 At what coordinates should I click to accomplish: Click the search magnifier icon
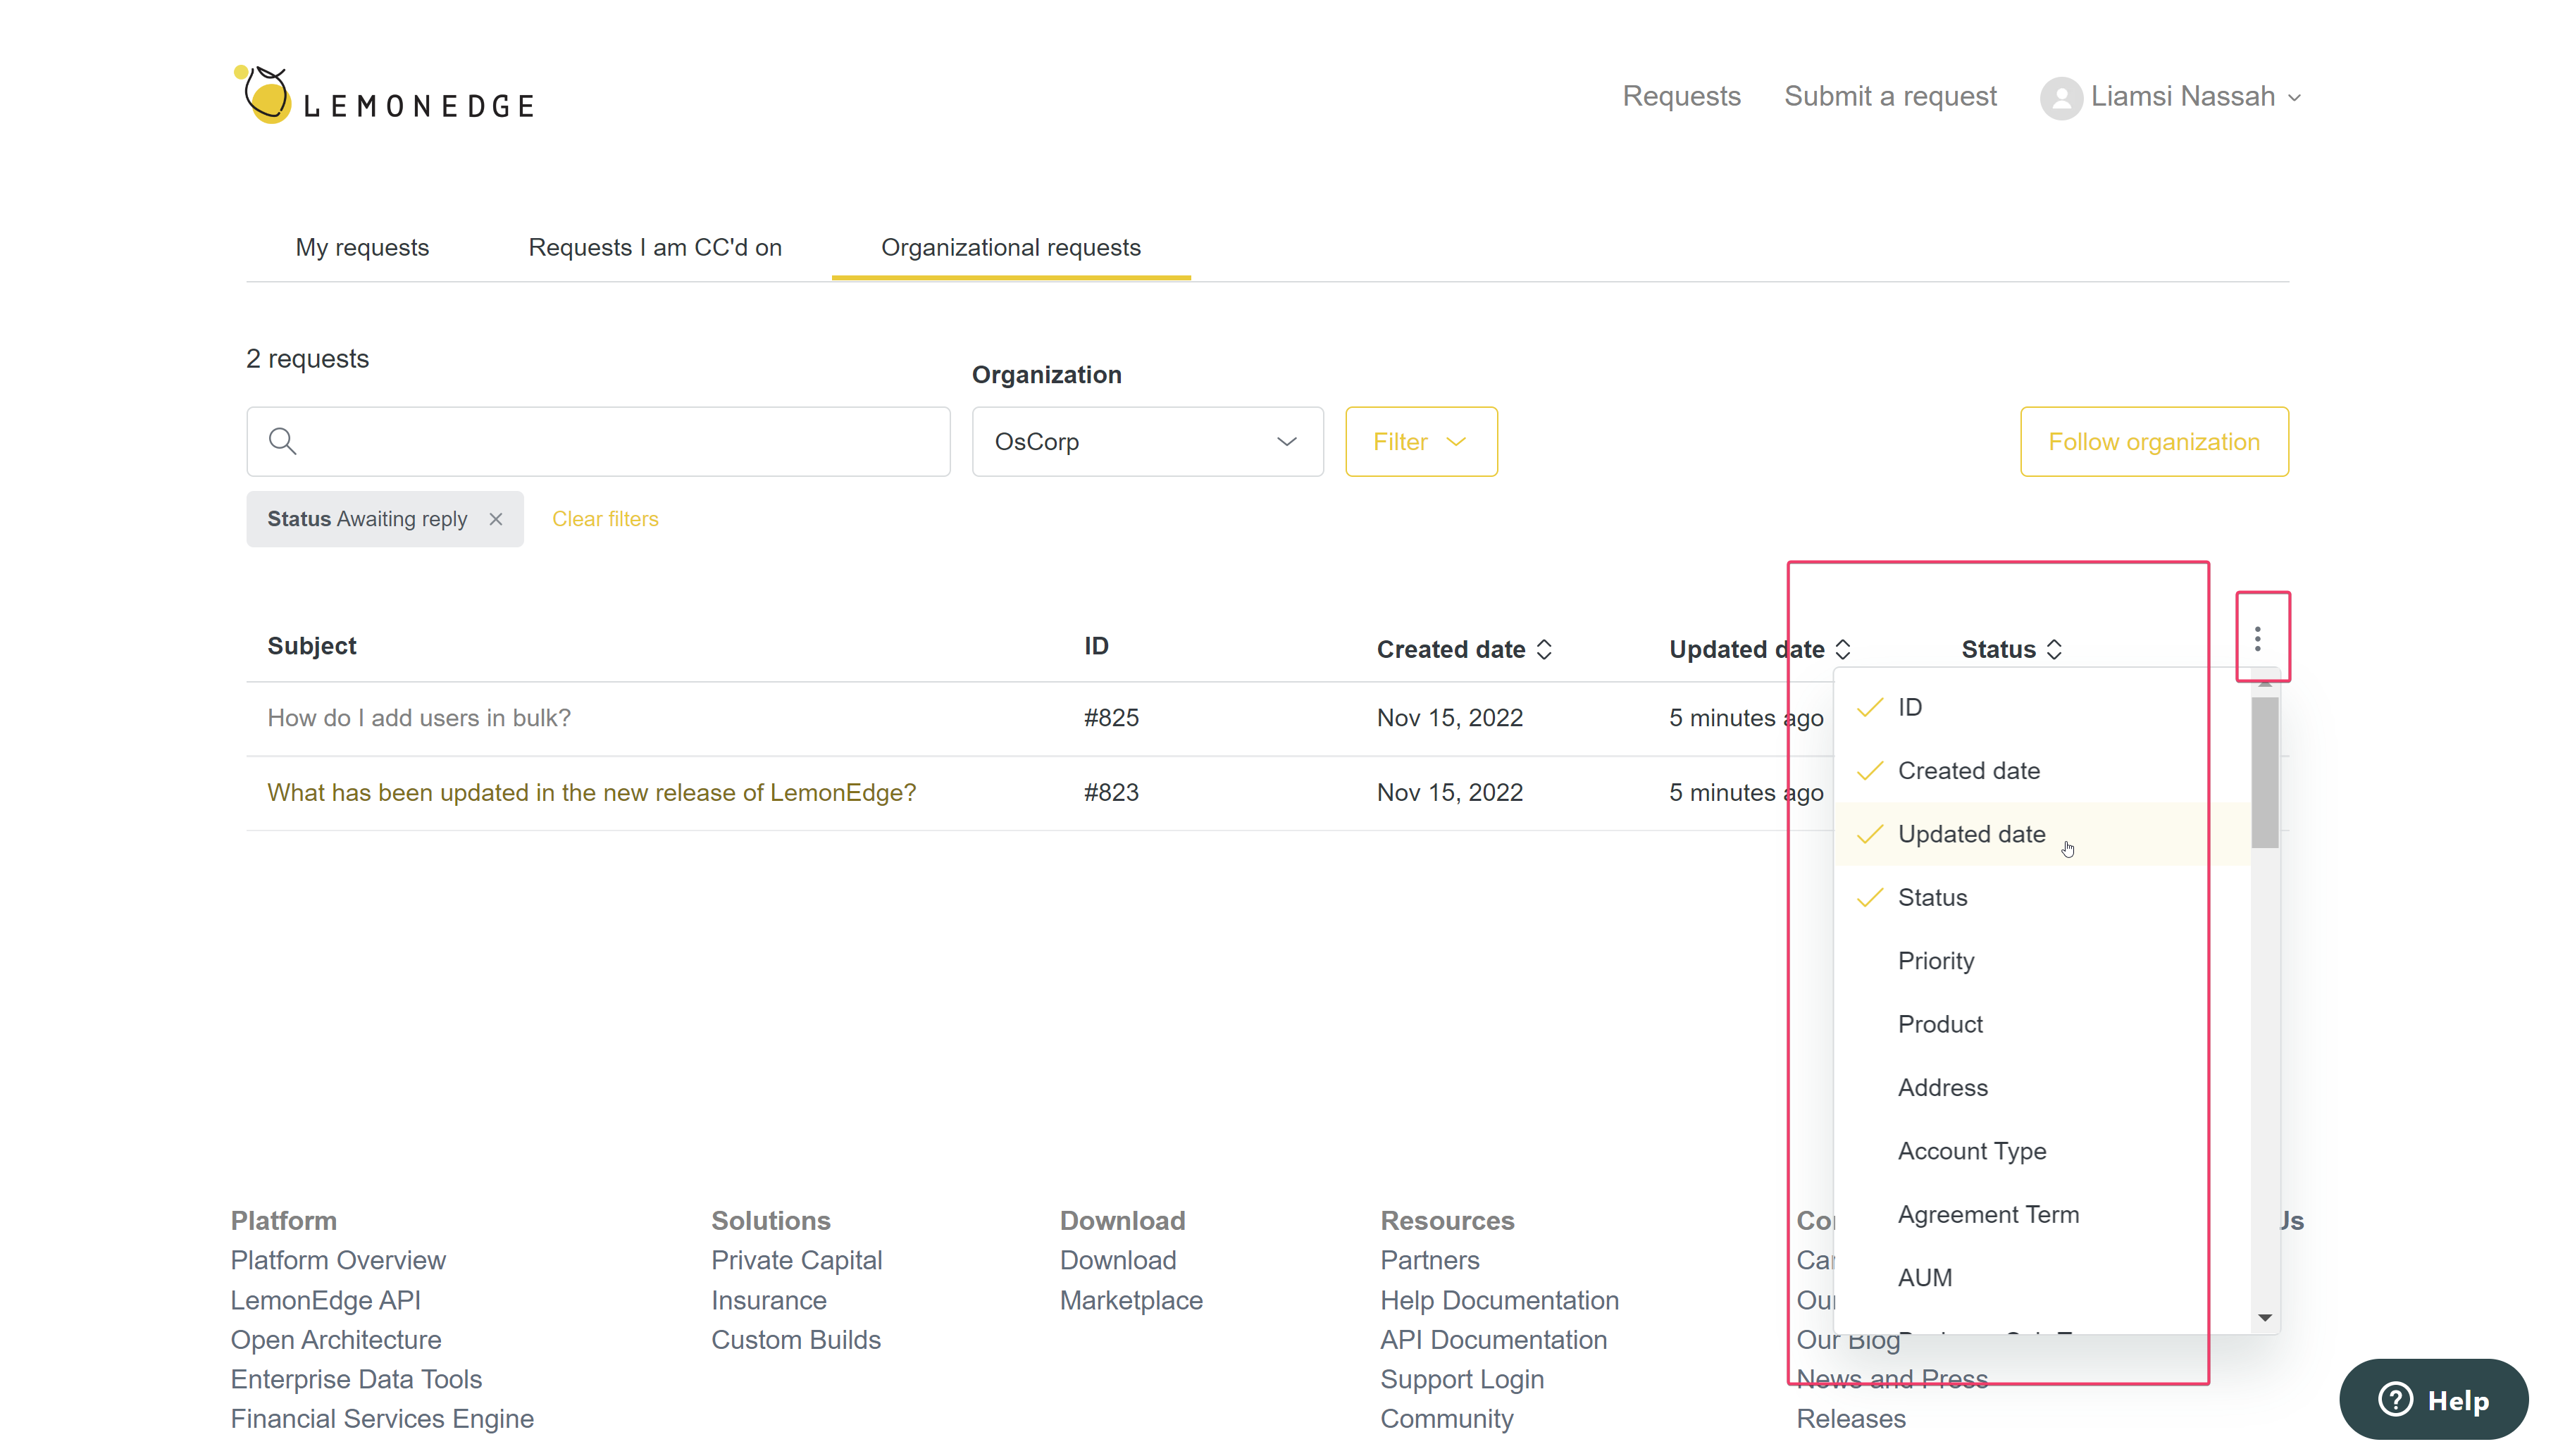283,441
